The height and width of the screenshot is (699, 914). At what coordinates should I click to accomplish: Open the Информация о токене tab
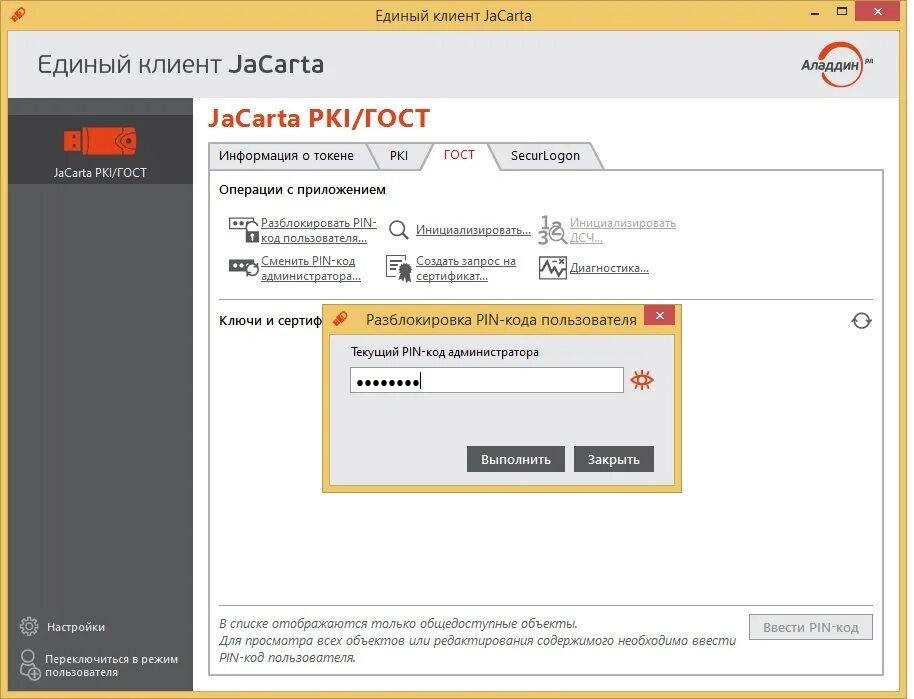click(286, 156)
